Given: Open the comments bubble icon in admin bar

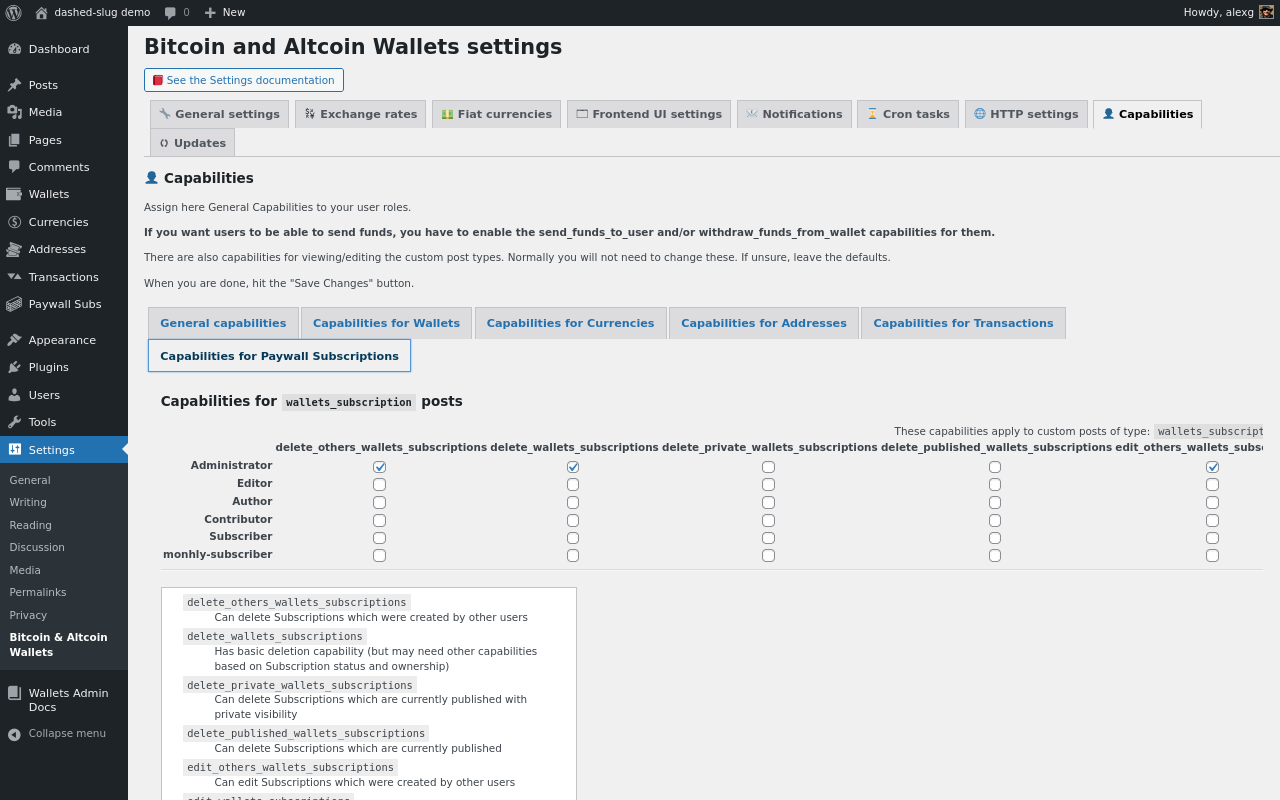Looking at the screenshot, I should (x=170, y=13).
